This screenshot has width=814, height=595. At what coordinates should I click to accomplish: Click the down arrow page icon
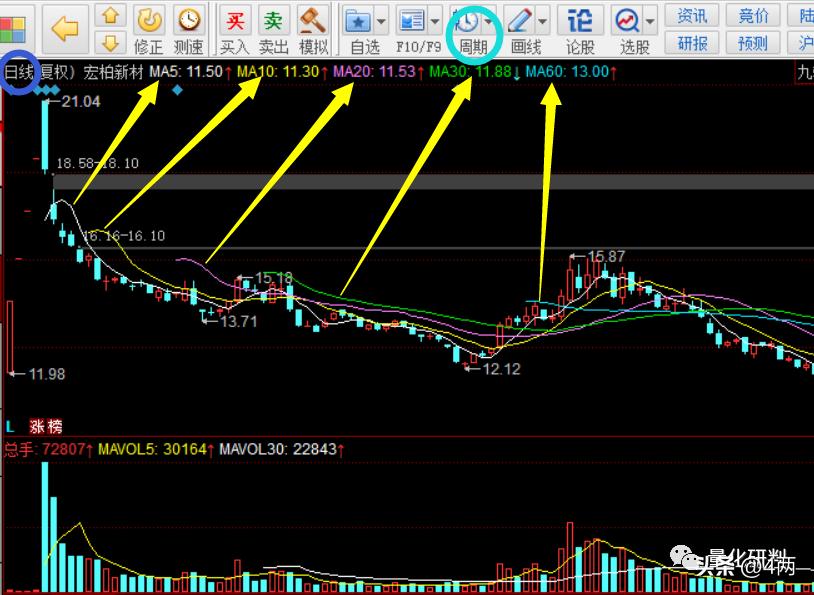(112, 42)
